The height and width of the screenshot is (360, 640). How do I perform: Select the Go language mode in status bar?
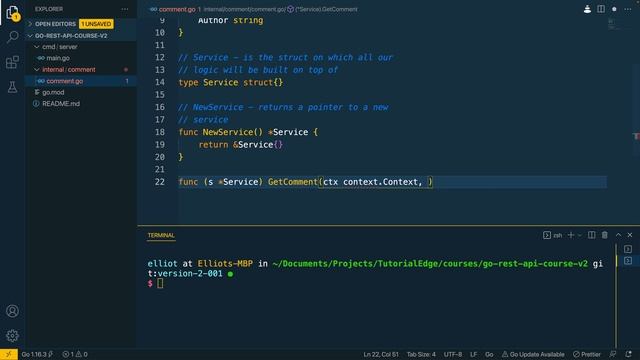click(x=489, y=354)
